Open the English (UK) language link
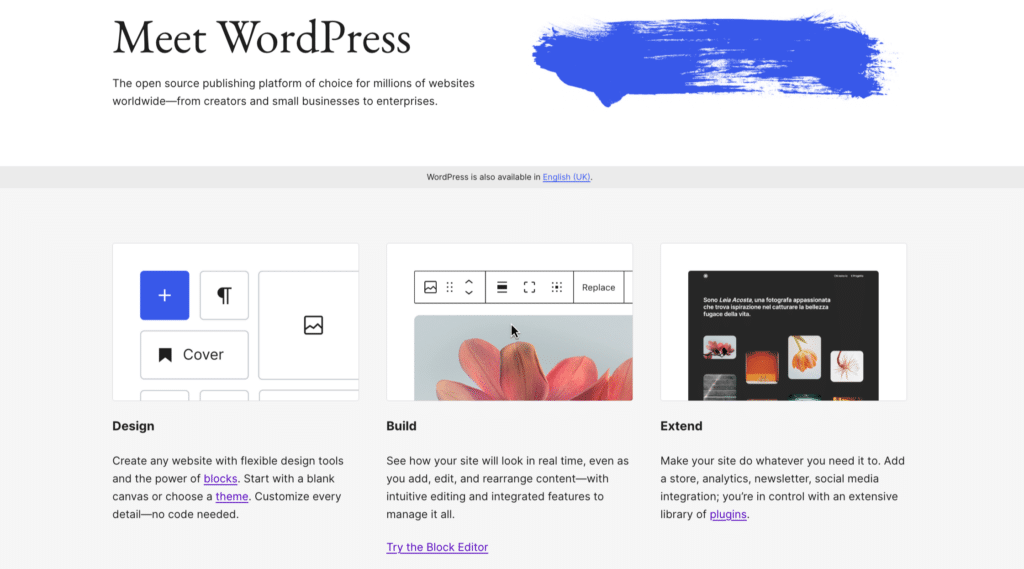The height and width of the screenshot is (569, 1024). pyautogui.click(x=566, y=177)
